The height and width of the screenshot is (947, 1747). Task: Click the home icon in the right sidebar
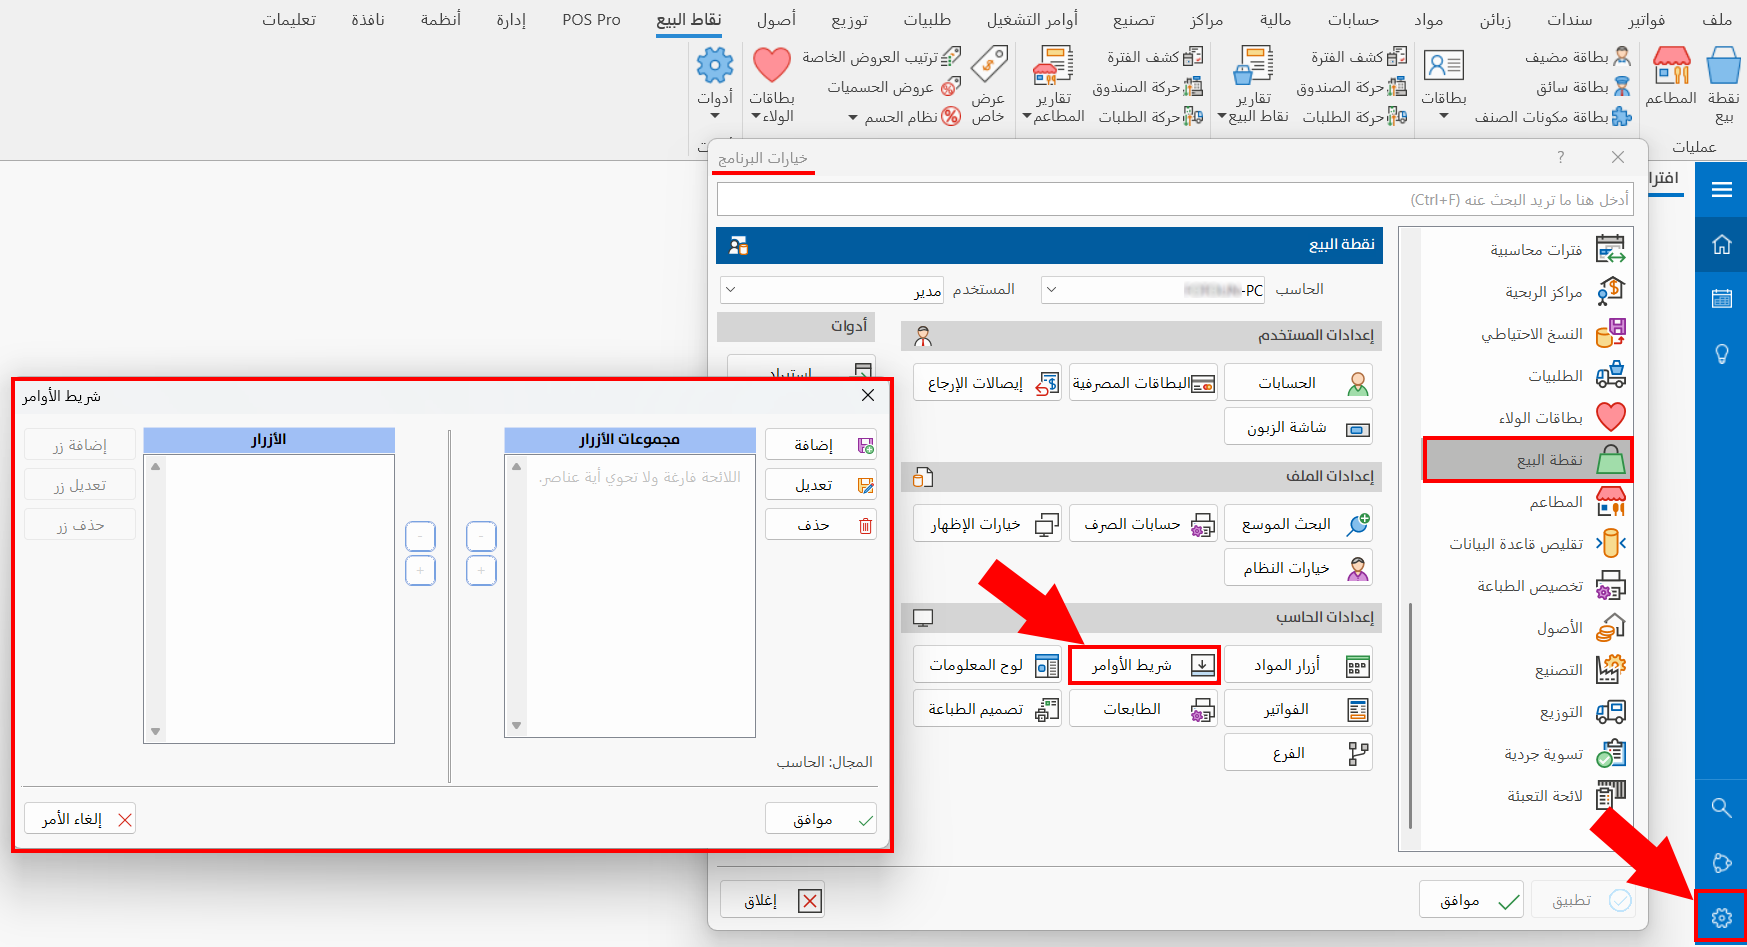[x=1721, y=244]
